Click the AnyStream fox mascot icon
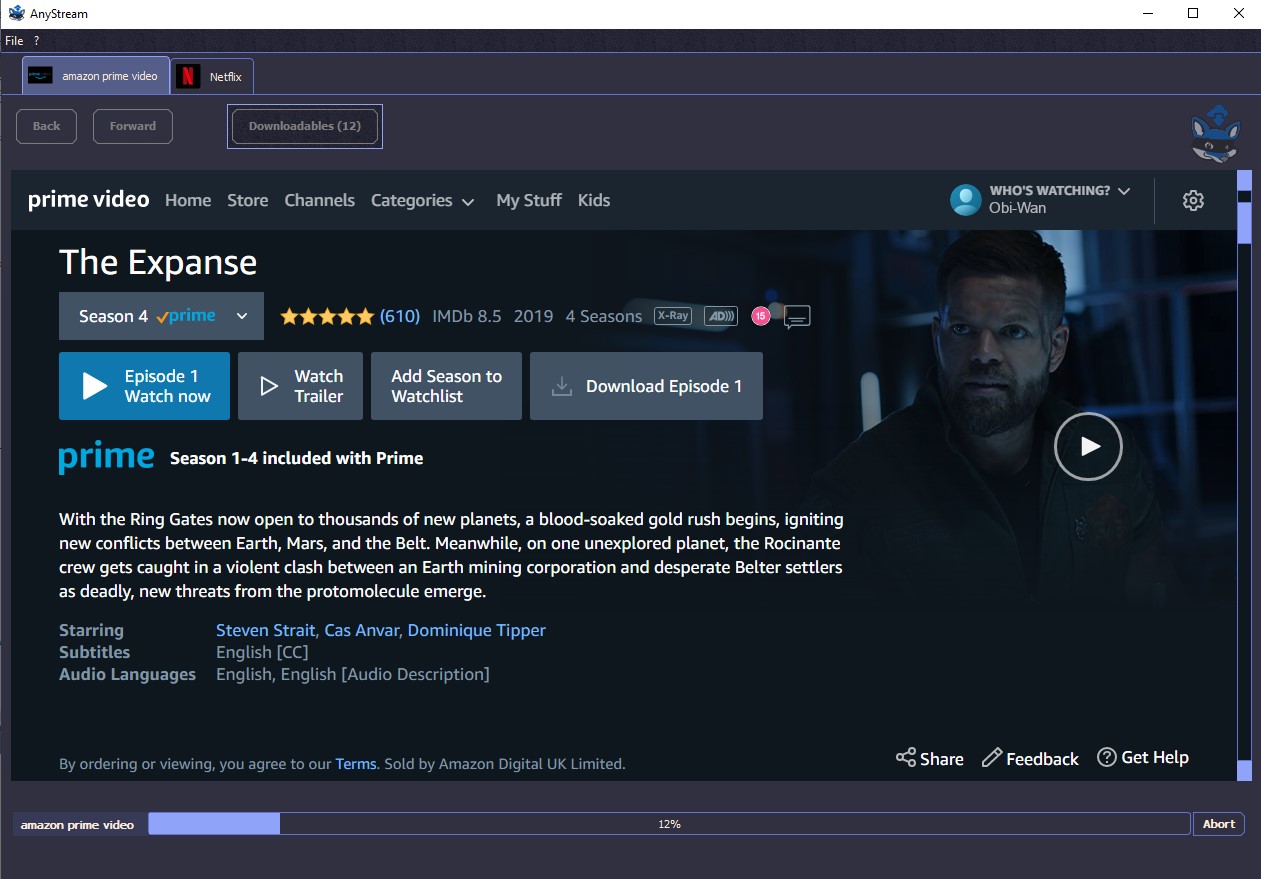This screenshot has height=879, width=1261. pos(1215,132)
